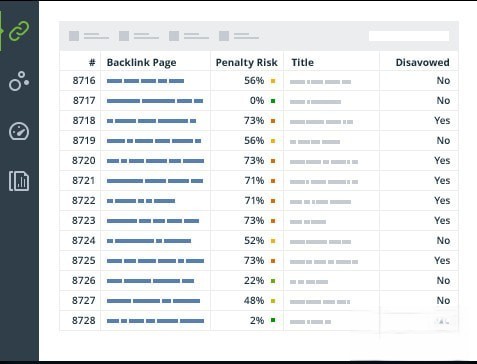Open backlink page link in row 8721

155,181
